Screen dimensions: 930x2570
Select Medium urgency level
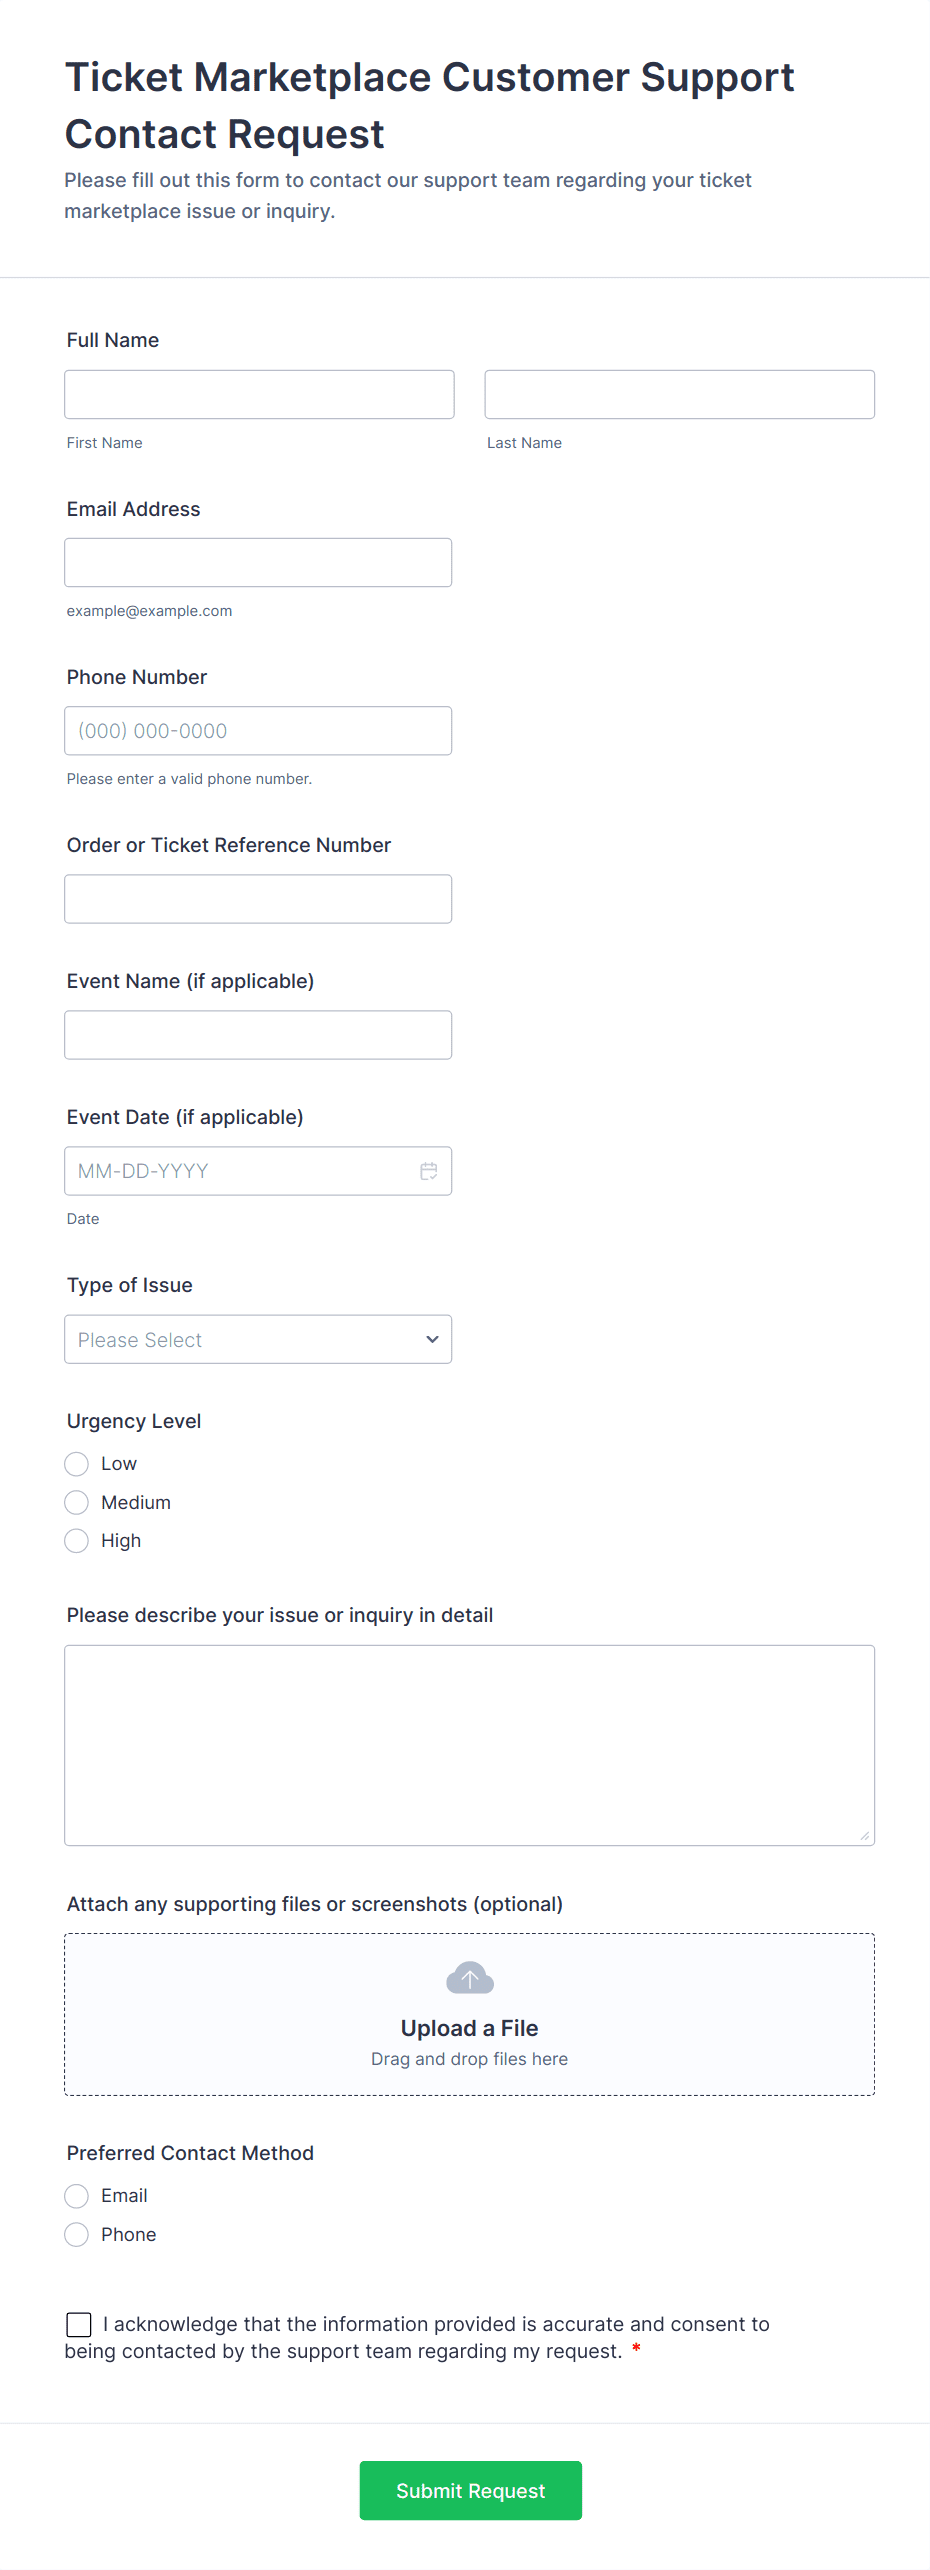pos(77,1502)
